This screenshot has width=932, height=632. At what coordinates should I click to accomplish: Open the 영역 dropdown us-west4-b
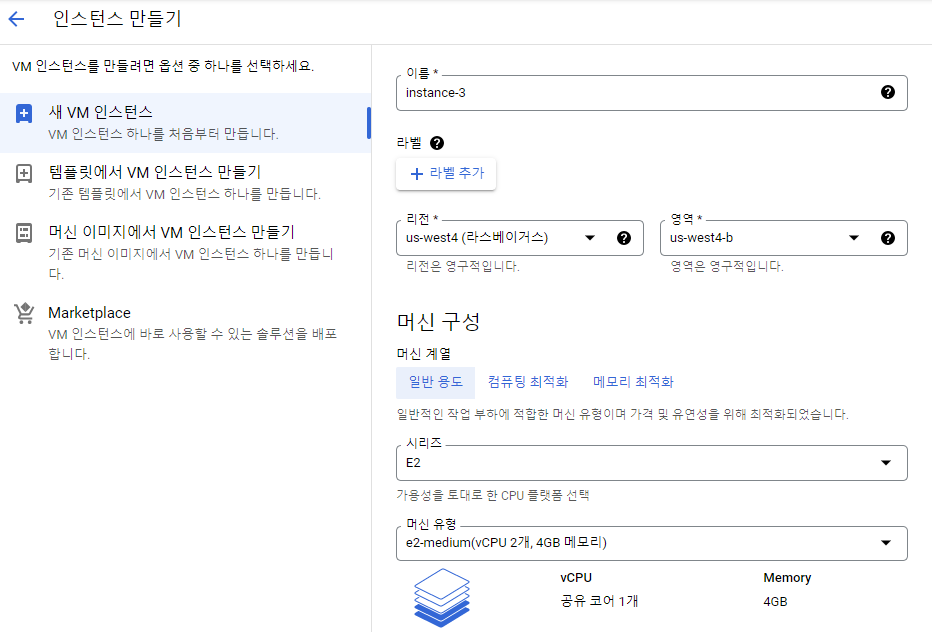pyautogui.click(x=783, y=238)
